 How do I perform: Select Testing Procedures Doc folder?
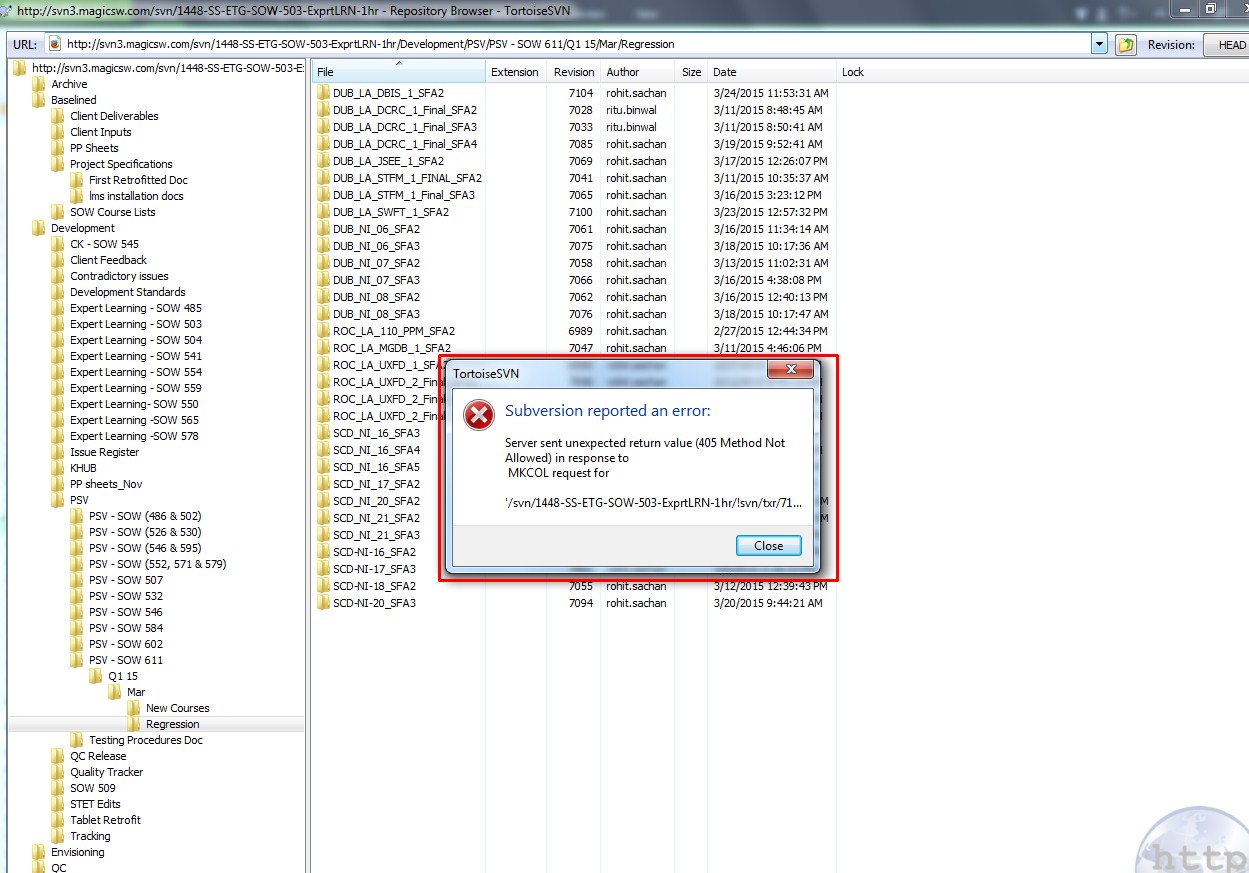[x=145, y=740]
